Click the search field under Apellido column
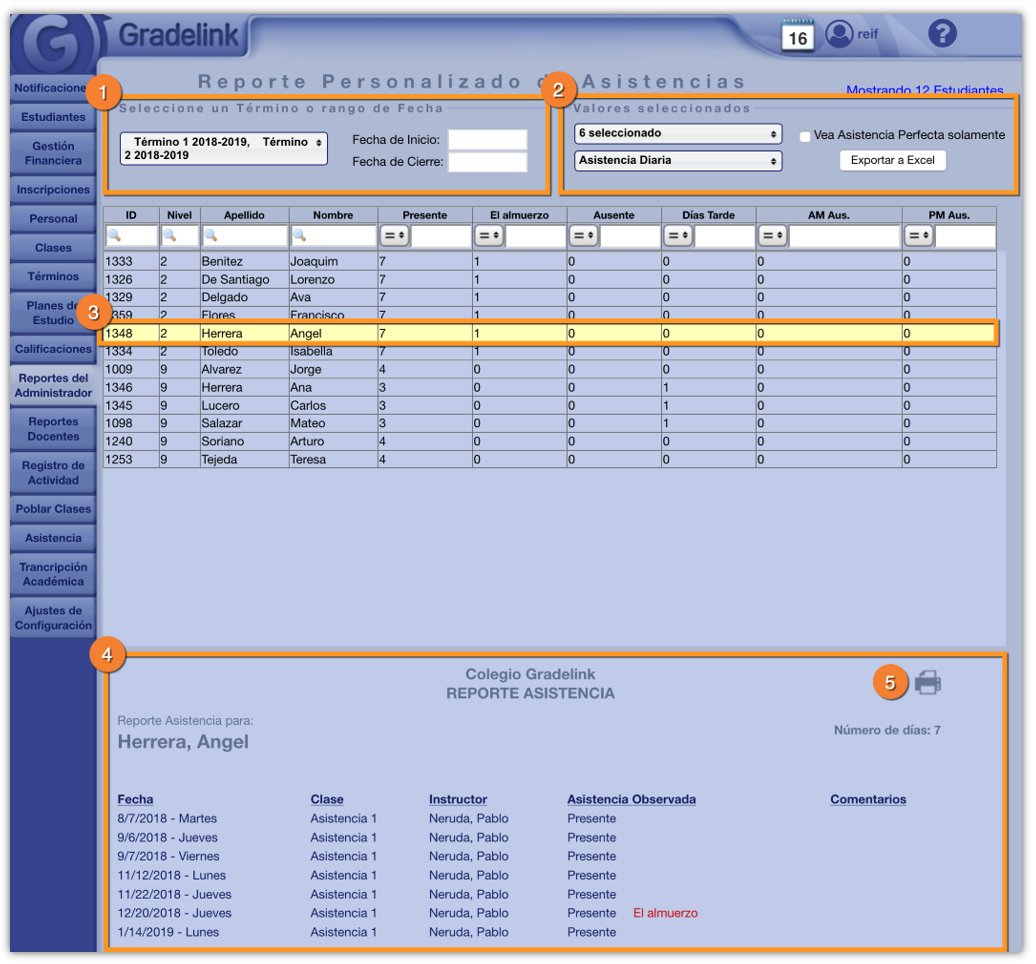The width and height of the screenshot is (1036, 964). point(244,236)
